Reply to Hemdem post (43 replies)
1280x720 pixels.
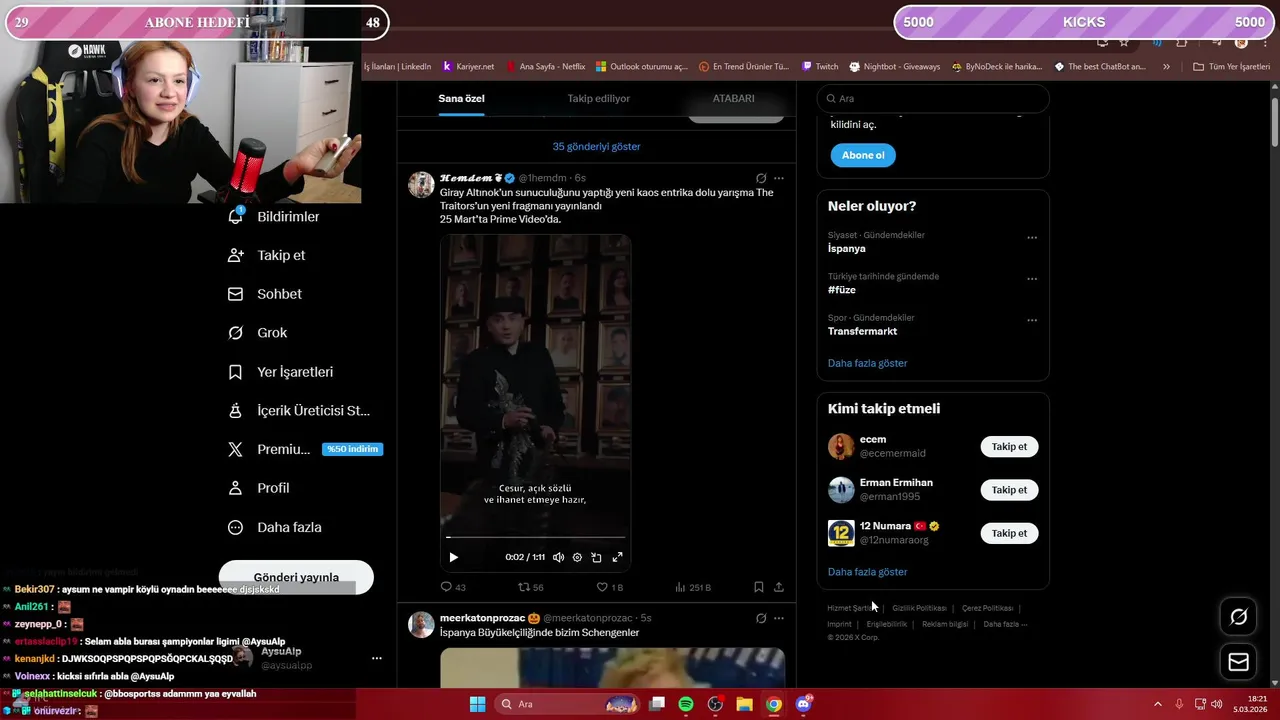[453, 587]
